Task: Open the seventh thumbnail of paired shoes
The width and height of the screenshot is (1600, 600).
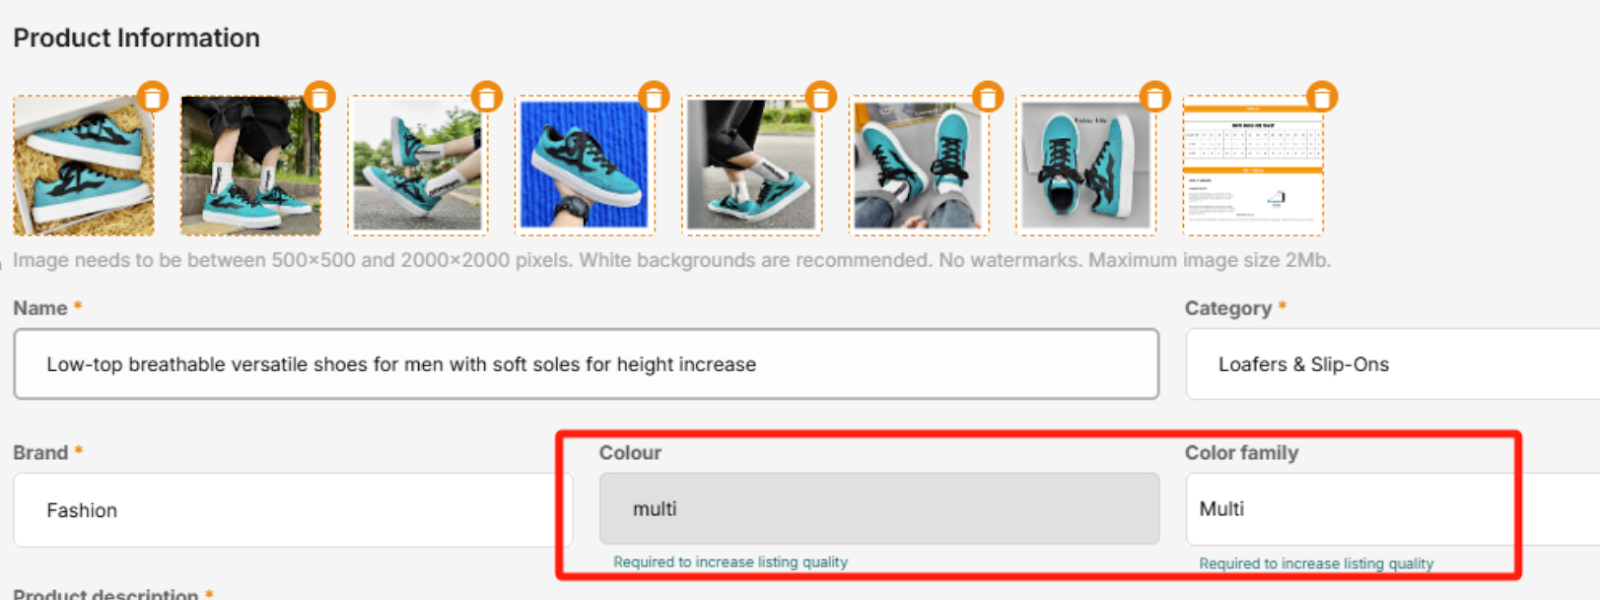Action: (x=1085, y=167)
